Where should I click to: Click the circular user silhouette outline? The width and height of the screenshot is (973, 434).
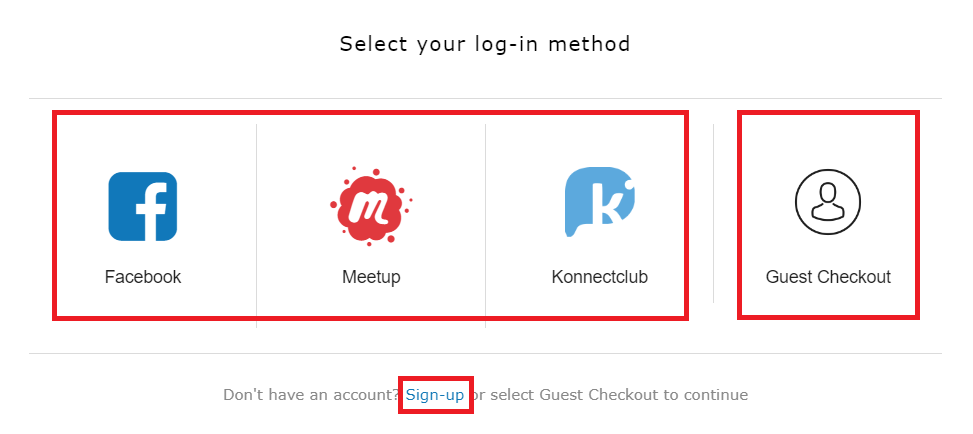pyautogui.click(x=828, y=200)
